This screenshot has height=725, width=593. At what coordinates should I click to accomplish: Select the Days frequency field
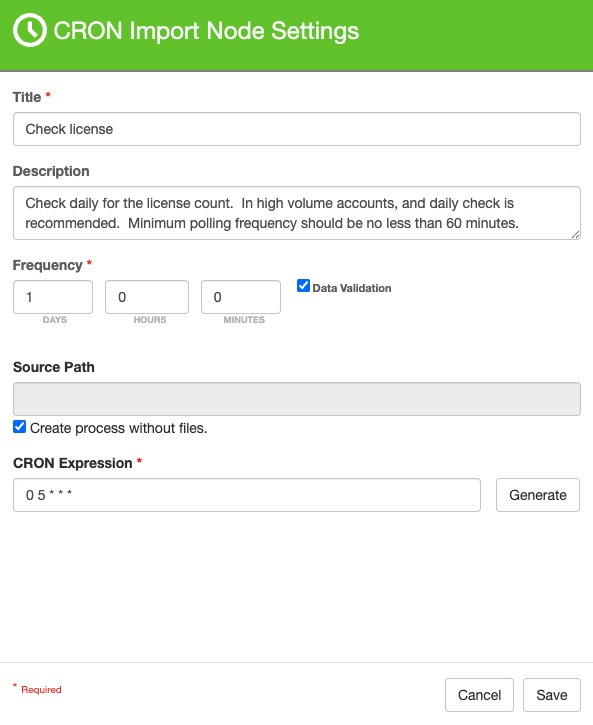point(53,297)
